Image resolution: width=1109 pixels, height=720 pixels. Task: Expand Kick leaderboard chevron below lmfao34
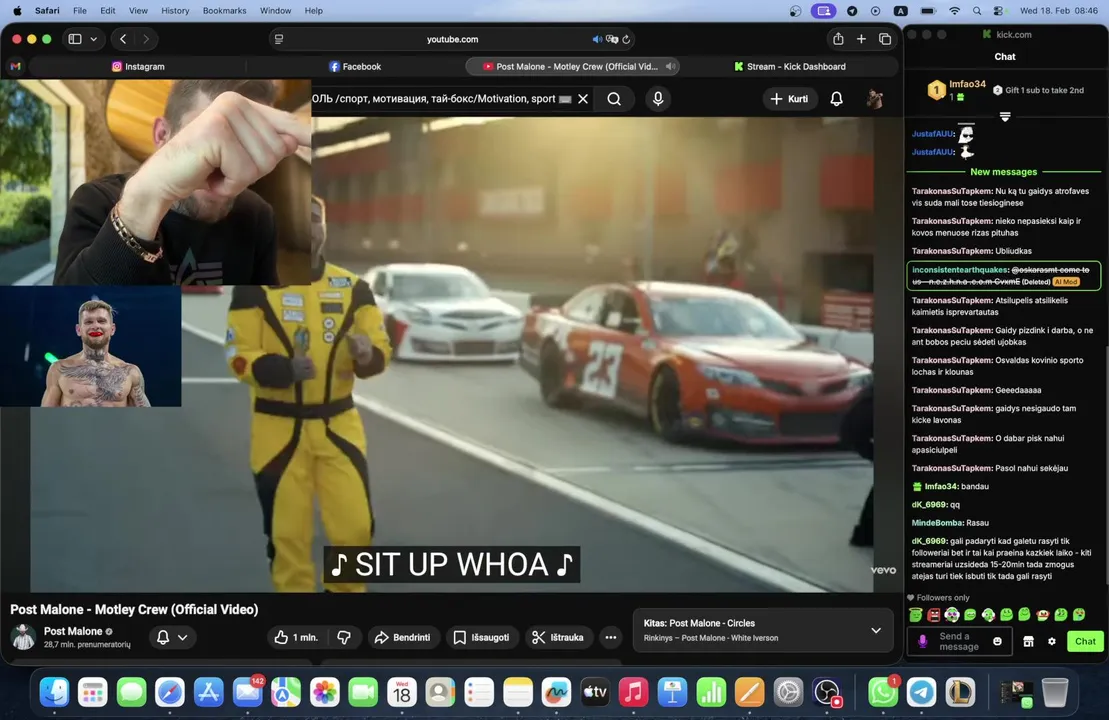1005,117
